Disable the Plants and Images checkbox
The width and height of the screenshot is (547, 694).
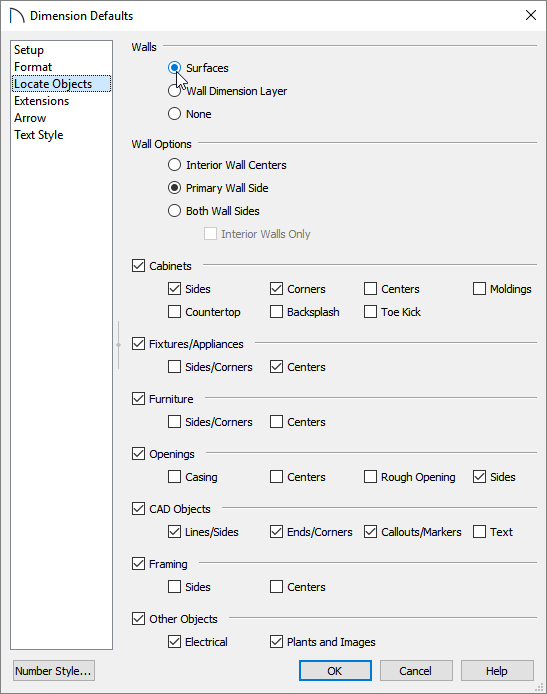pyautogui.click(x=277, y=641)
